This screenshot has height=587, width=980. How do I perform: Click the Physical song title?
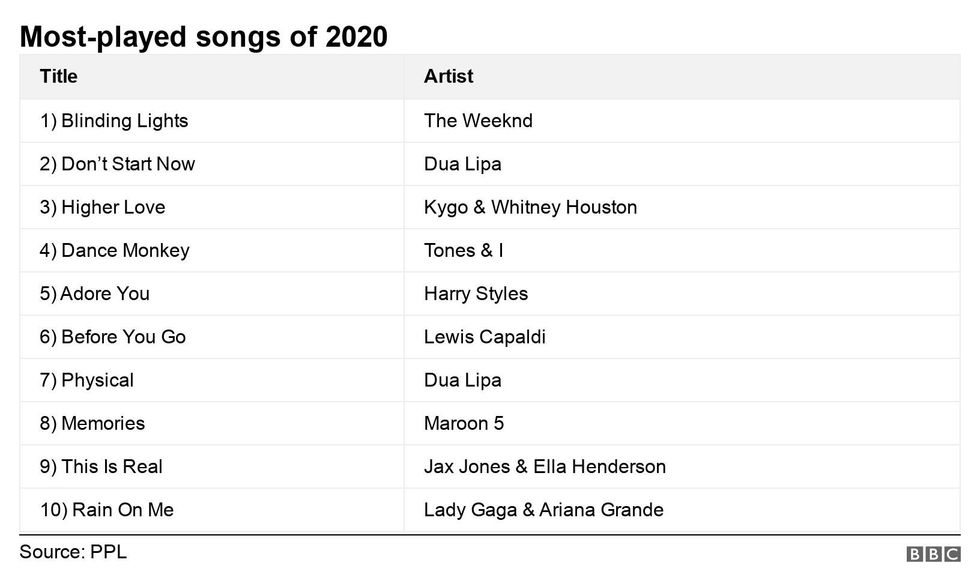pos(87,380)
